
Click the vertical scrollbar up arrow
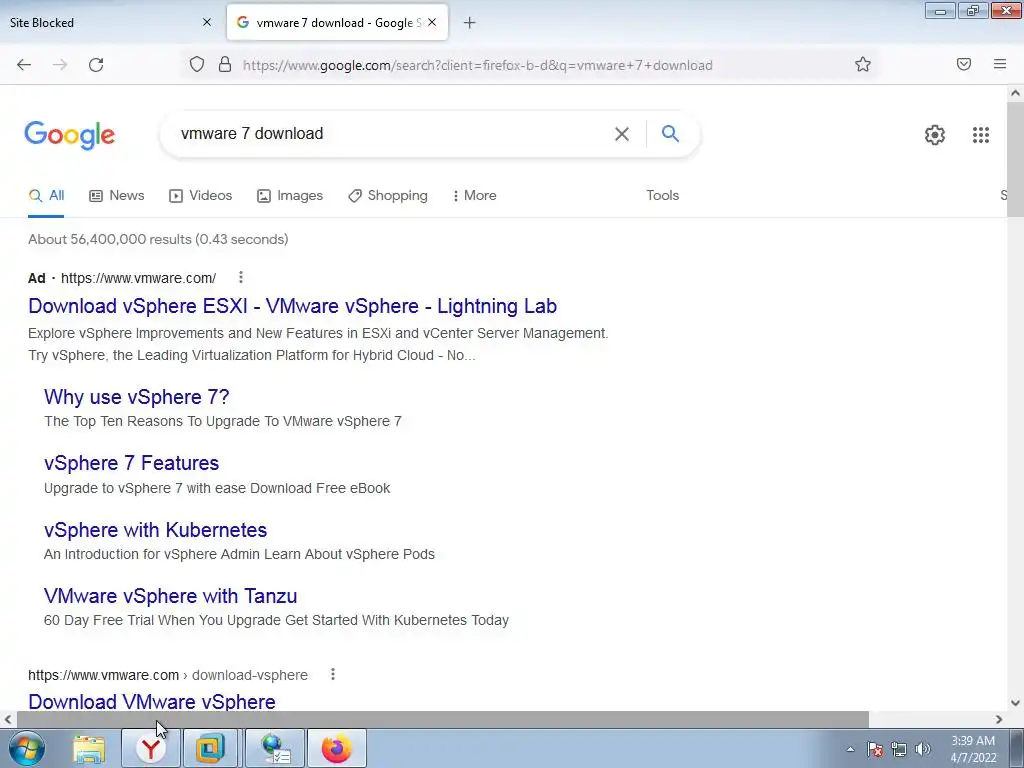coord(1015,93)
